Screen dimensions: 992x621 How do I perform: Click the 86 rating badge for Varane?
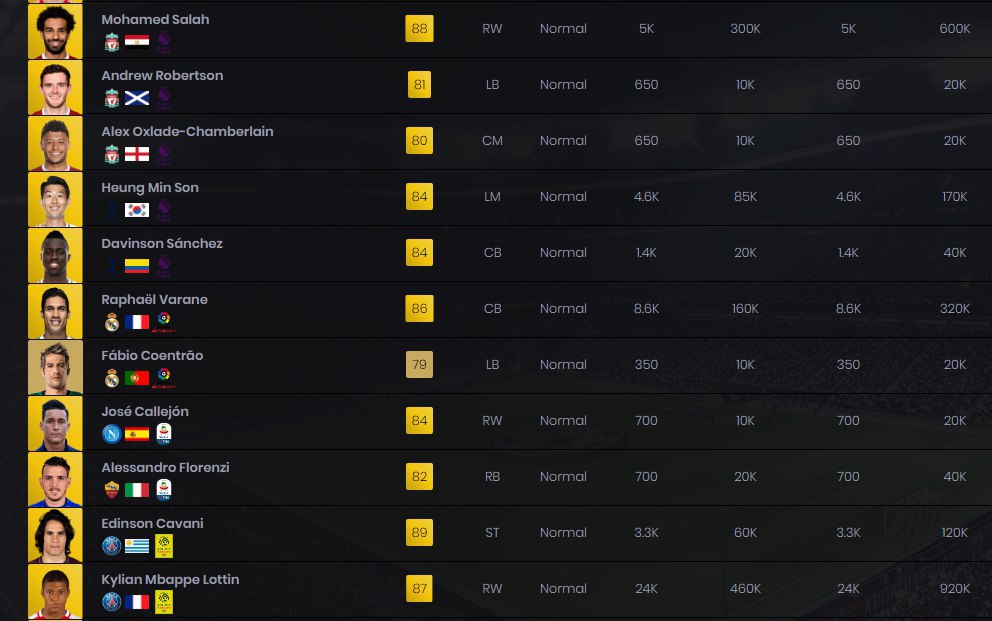coord(419,309)
